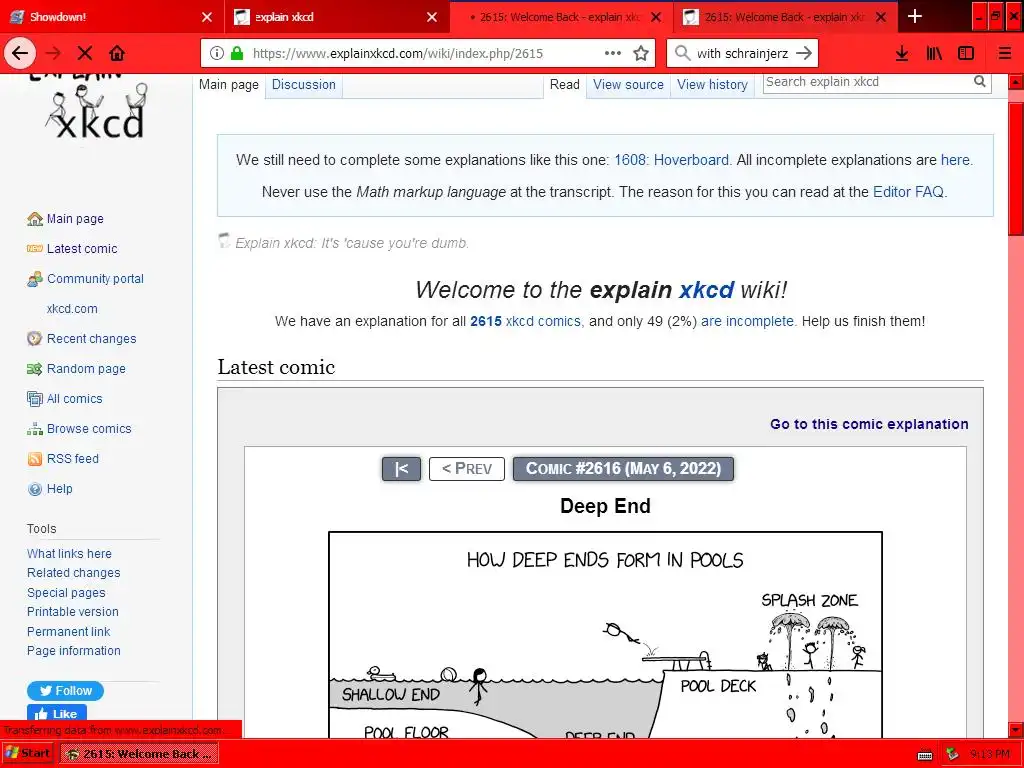The image size is (1024, 768).
Task: Click the Random page shuffle icon
Action: click(35, 369)
